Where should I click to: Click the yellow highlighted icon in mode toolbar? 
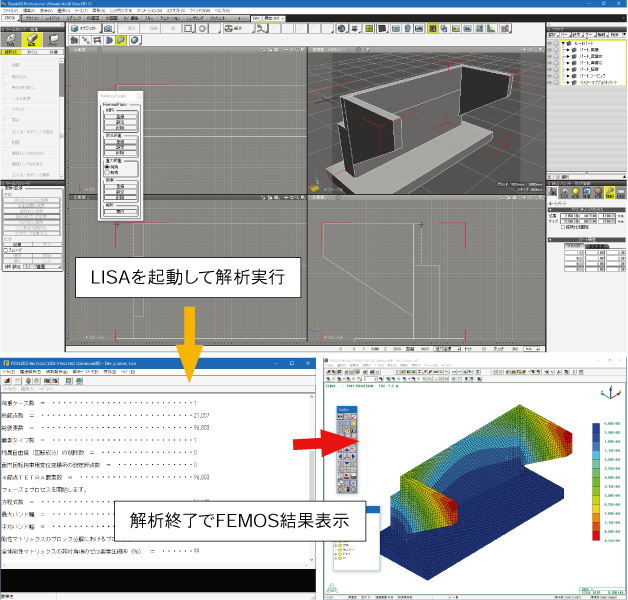click(120, 40)
